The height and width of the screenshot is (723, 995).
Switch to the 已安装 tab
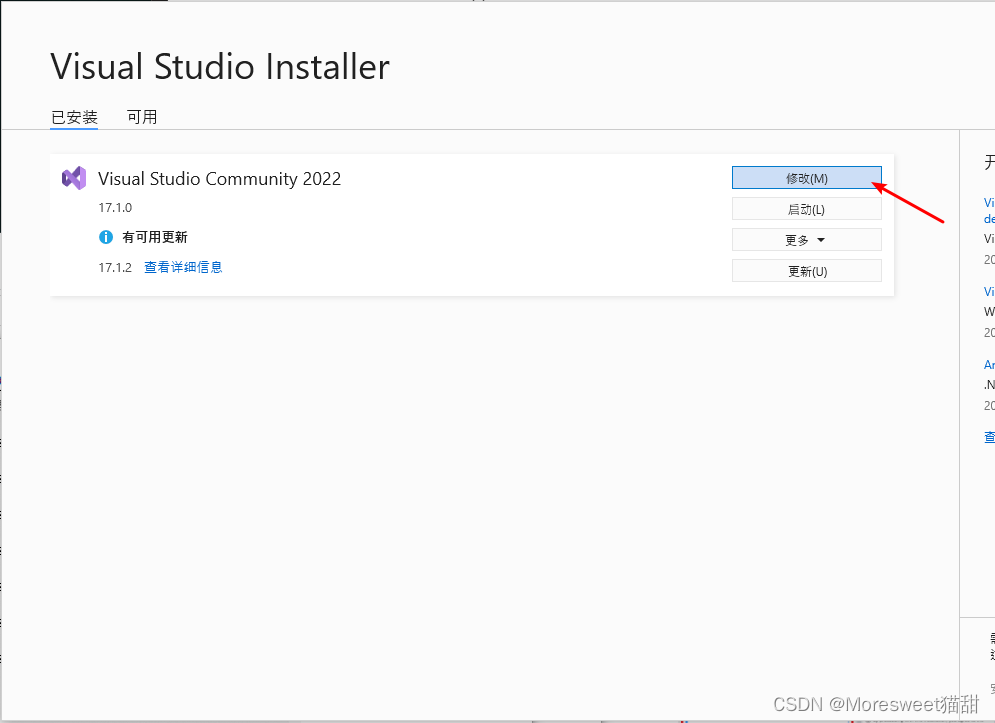click(74, 117)
